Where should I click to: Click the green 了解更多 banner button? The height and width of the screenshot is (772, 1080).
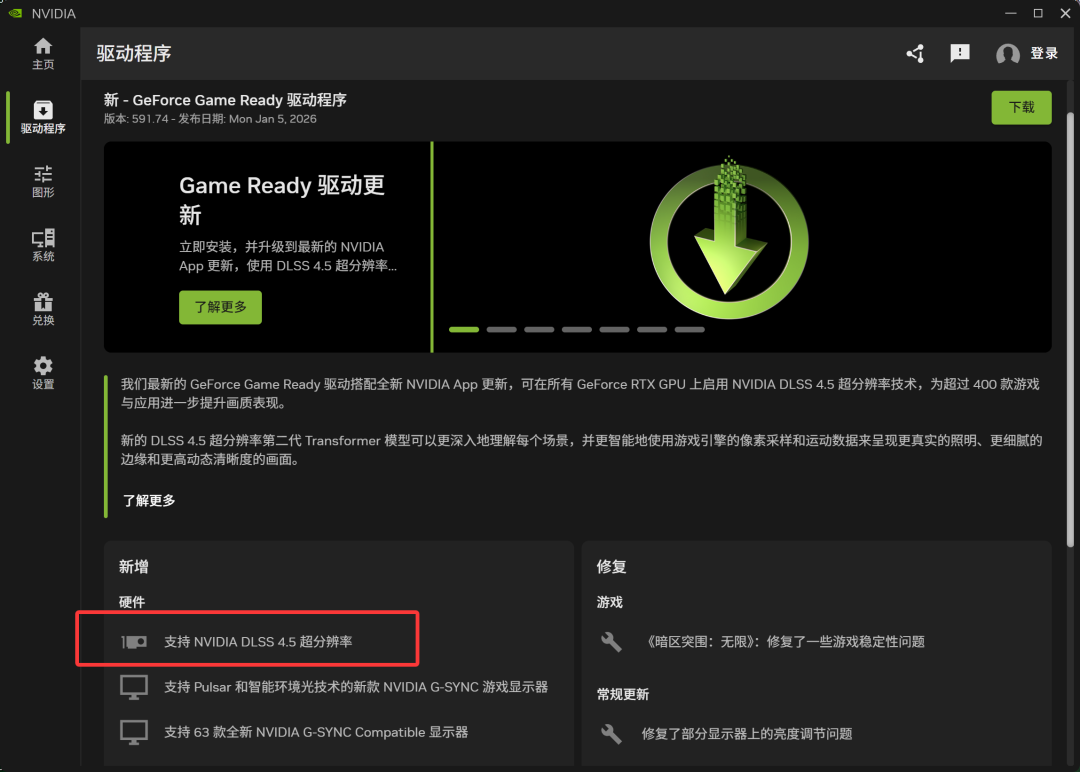click(220, 307)
